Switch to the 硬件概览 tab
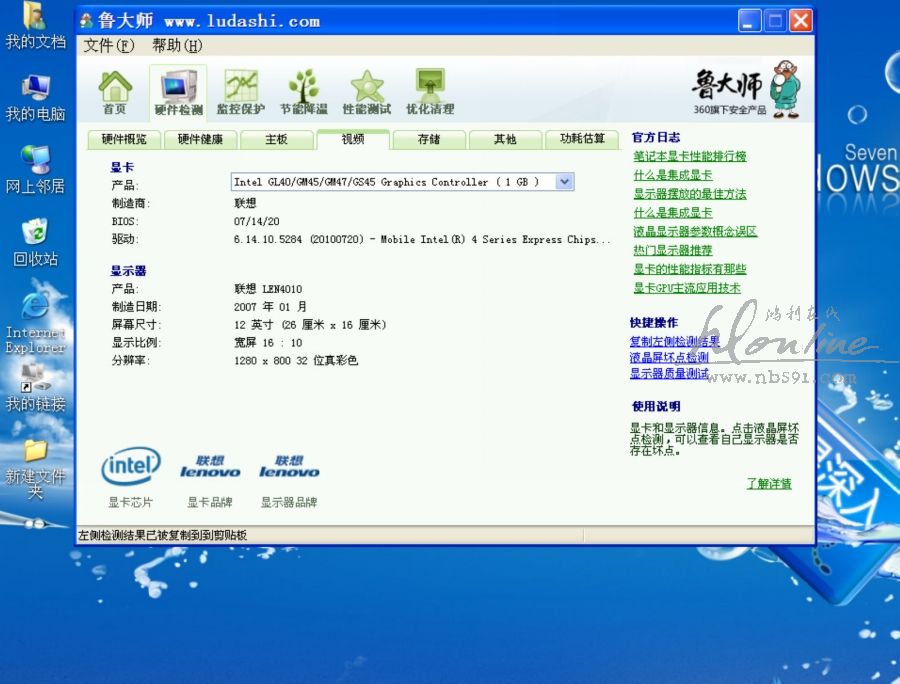Viewport: 900px width, 684px height. (x=124, y=139)
